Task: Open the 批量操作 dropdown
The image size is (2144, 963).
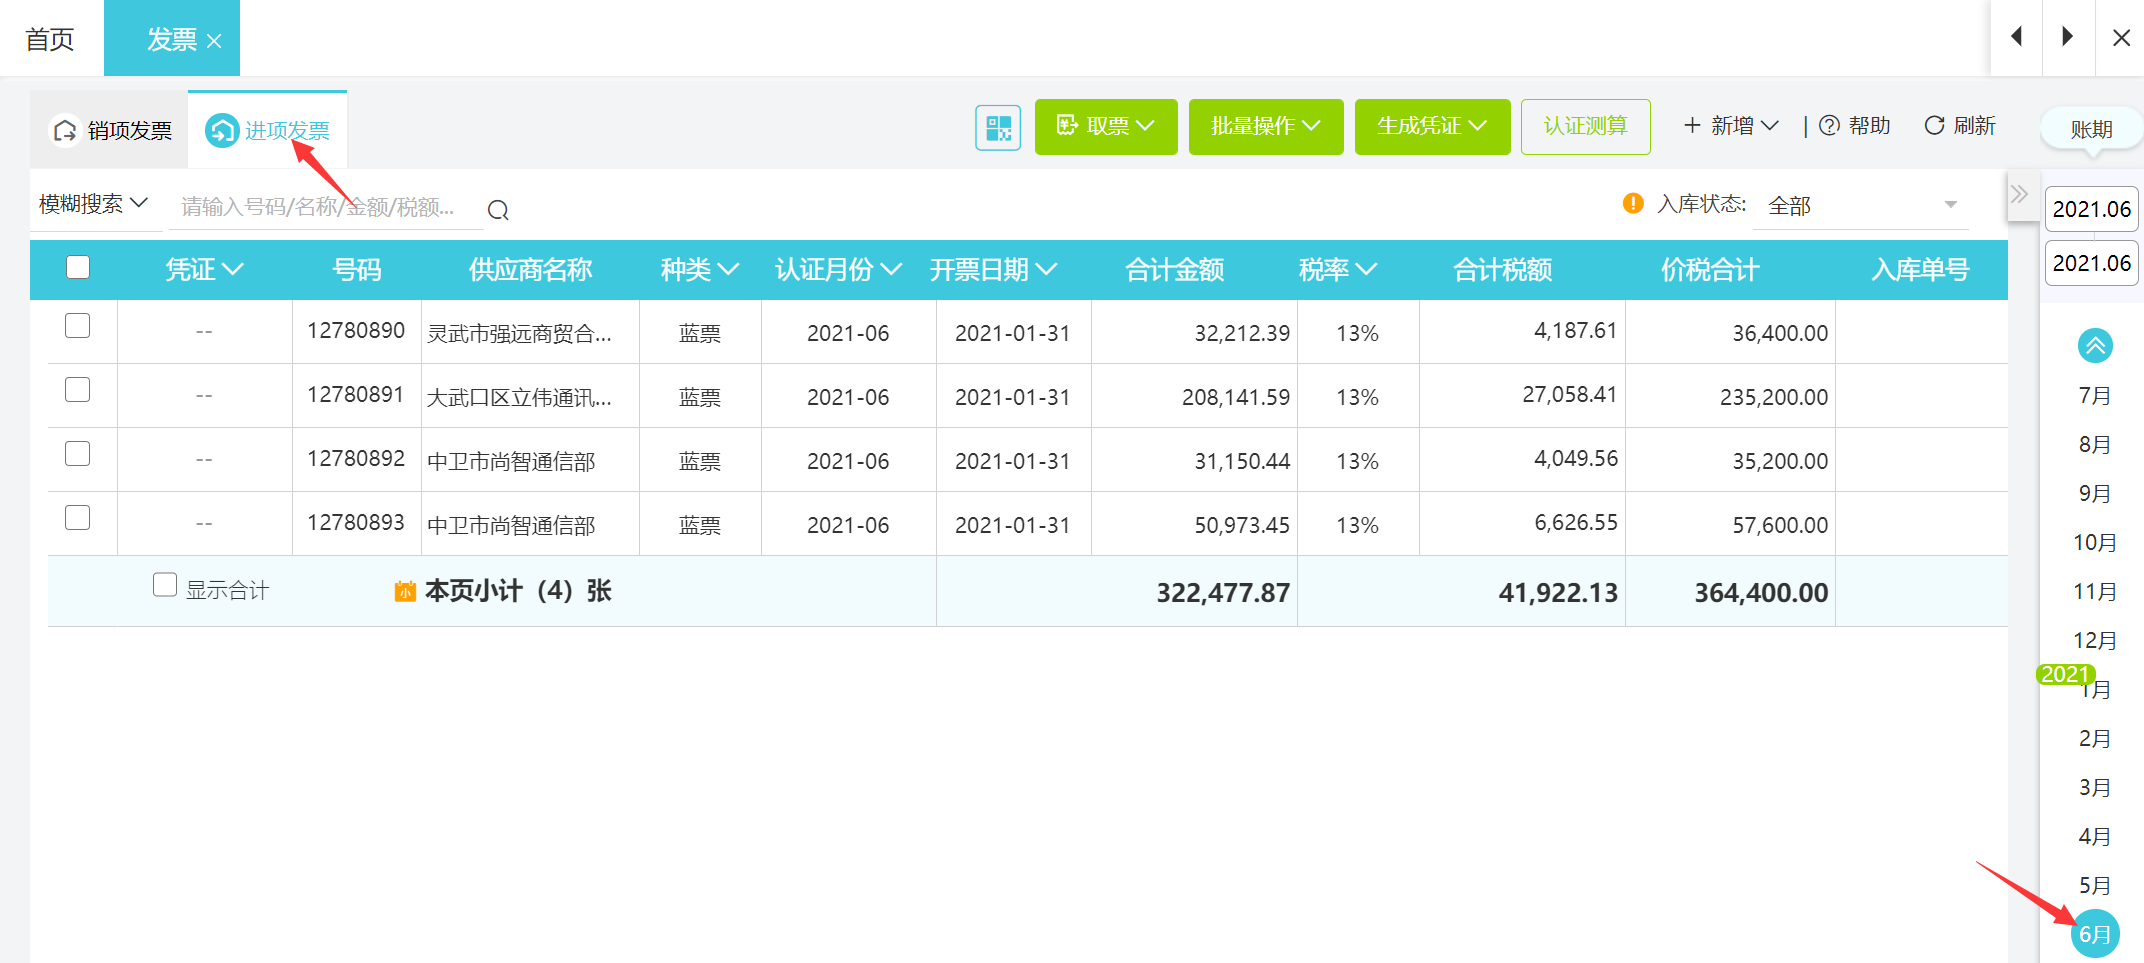Action: point(1266,126)
